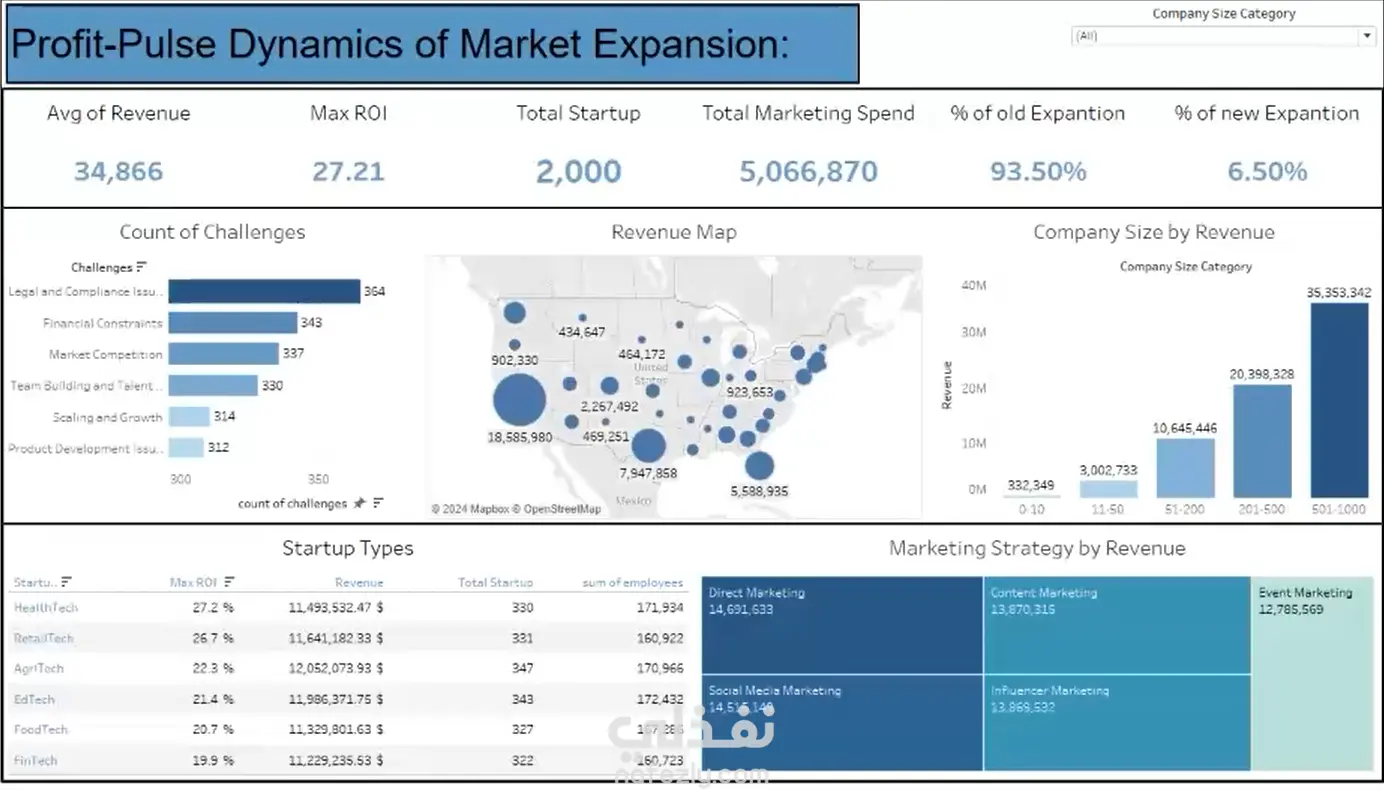Click the Direct Marketing treemap tile

(842, 625)
